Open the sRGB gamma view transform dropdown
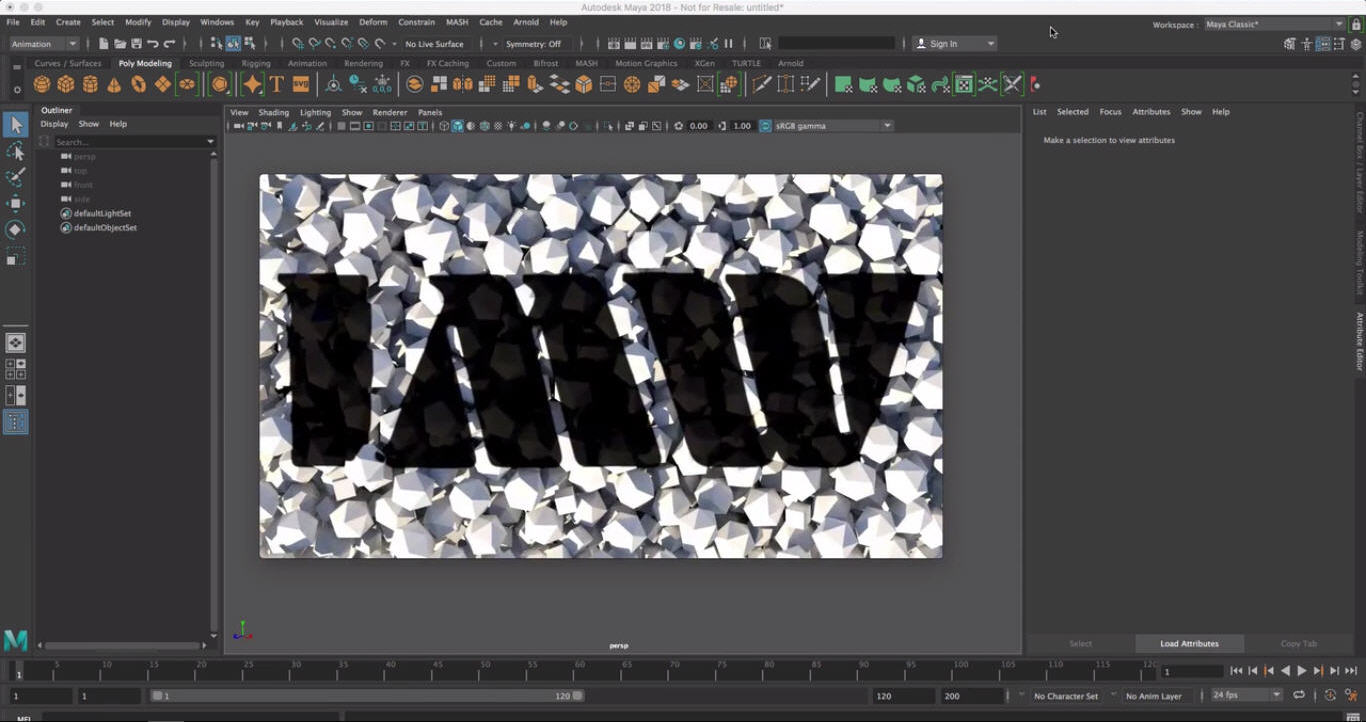 point(833,126)
